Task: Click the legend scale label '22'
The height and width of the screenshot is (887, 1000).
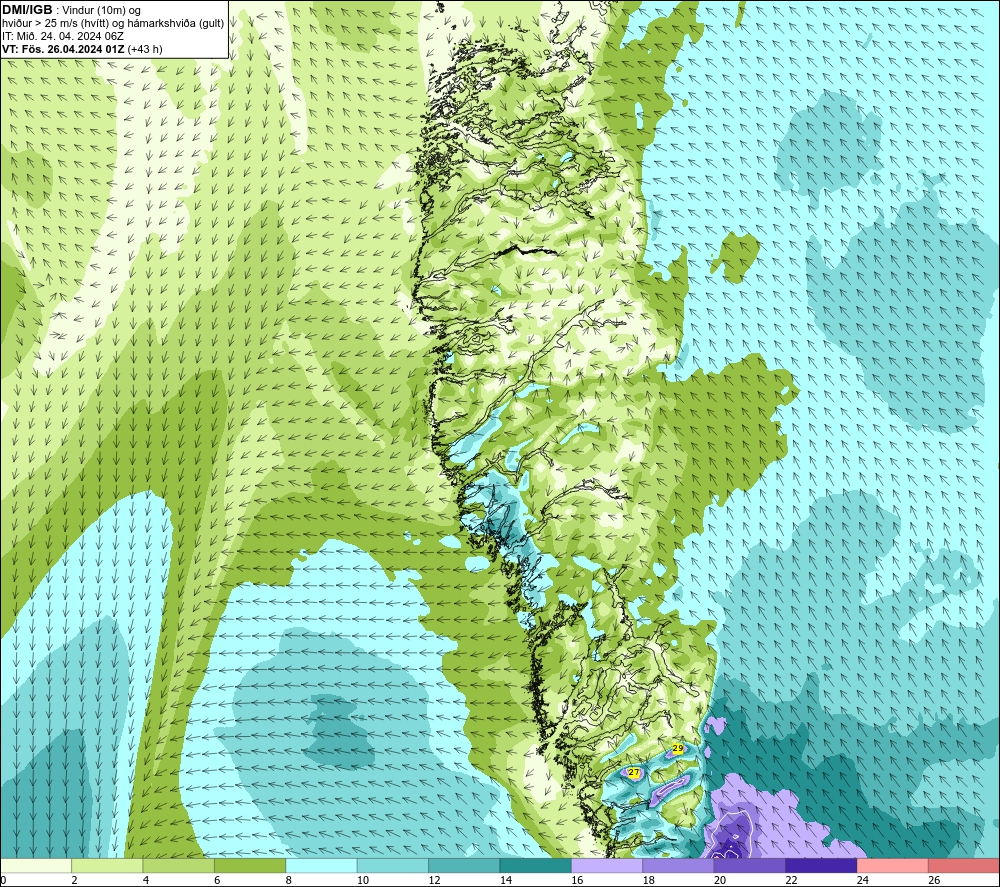Action: pyautogui.click(x=791, y=880)
